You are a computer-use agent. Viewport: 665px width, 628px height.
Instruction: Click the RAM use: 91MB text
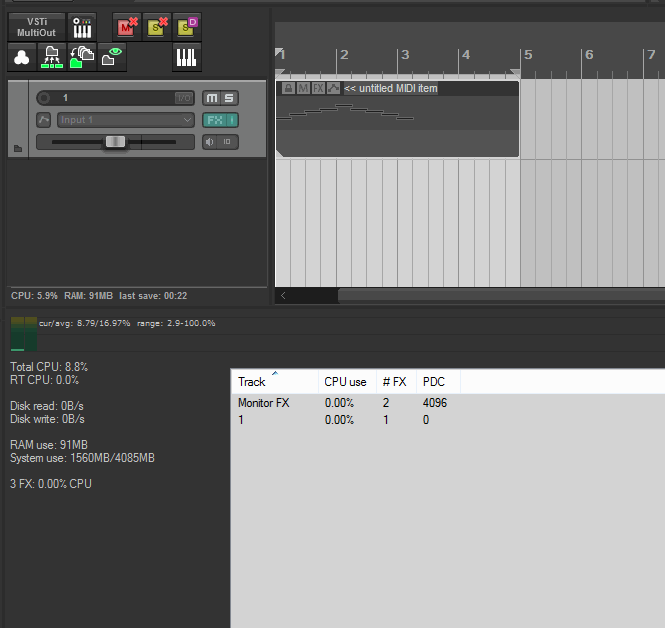pos(49,445)
